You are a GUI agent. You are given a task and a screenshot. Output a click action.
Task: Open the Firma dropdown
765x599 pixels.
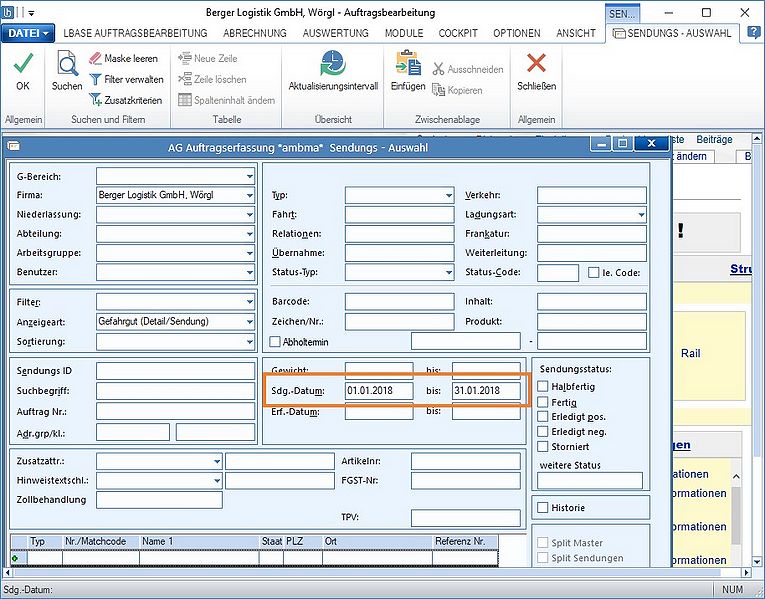249,195
